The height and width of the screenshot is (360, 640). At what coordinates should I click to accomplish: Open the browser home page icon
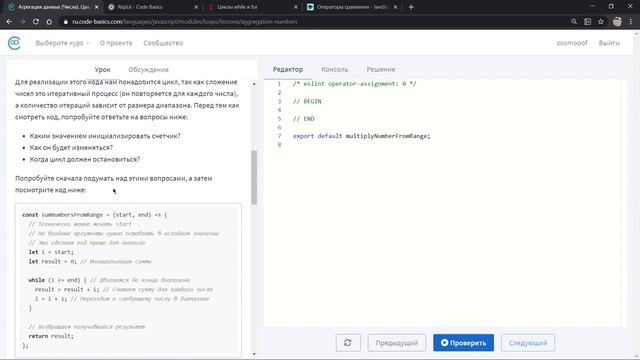click(49, 22)
